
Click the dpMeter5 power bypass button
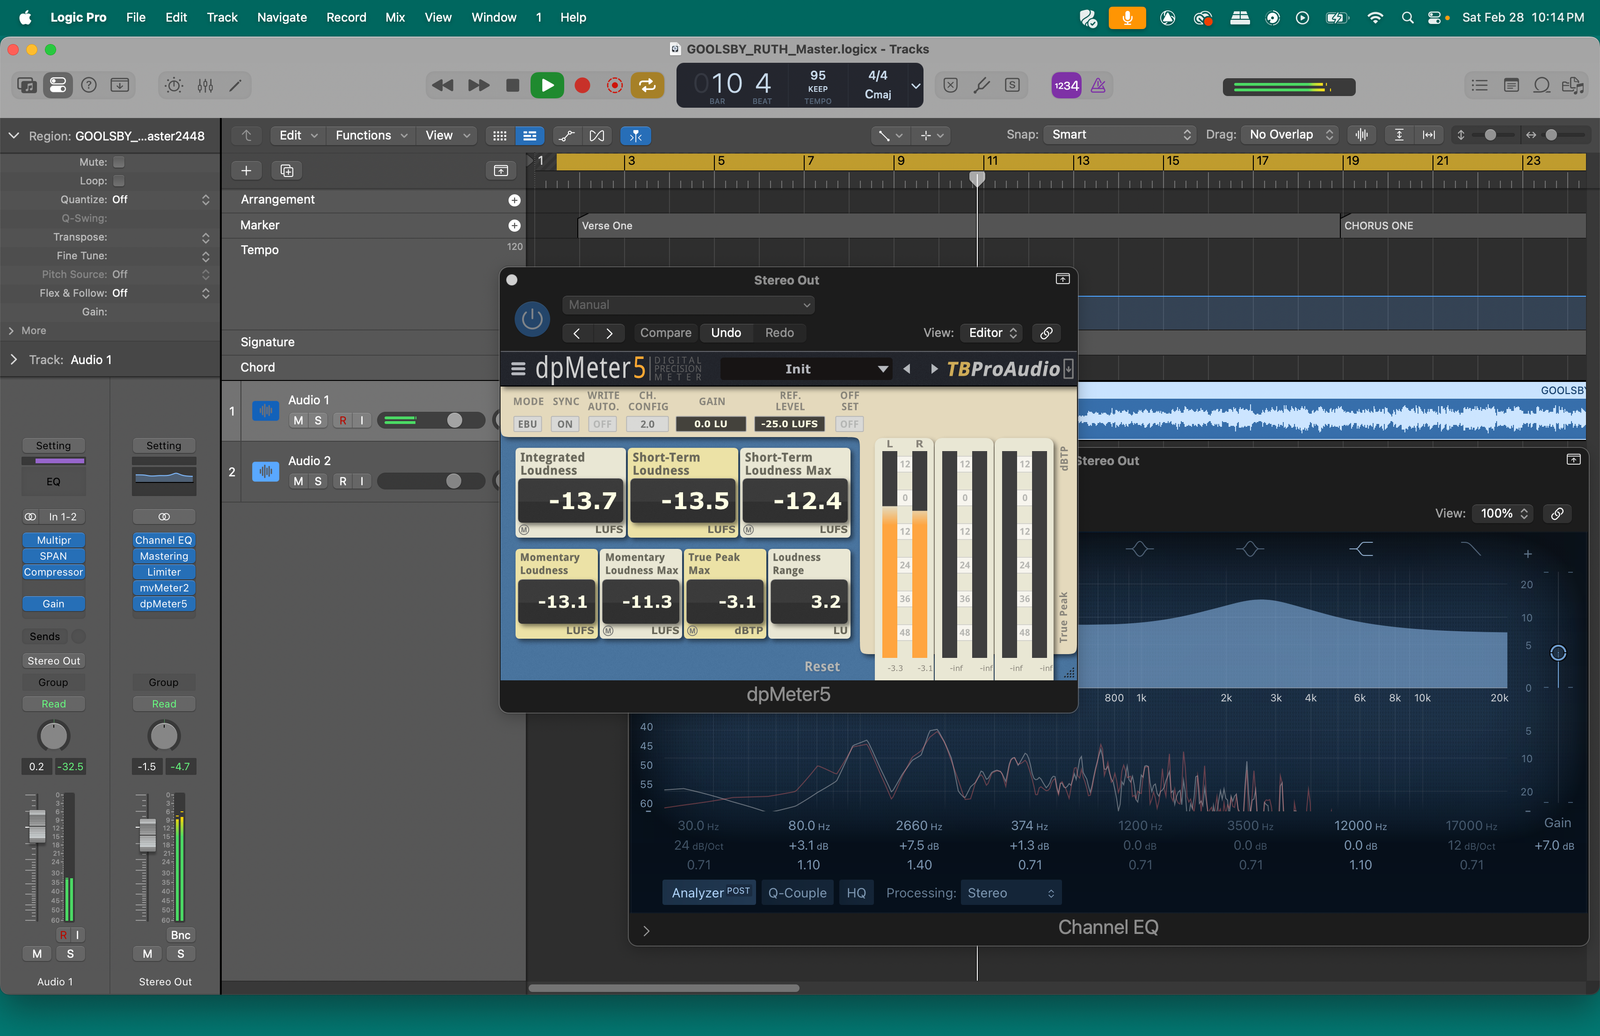click(x=532, y=319)
